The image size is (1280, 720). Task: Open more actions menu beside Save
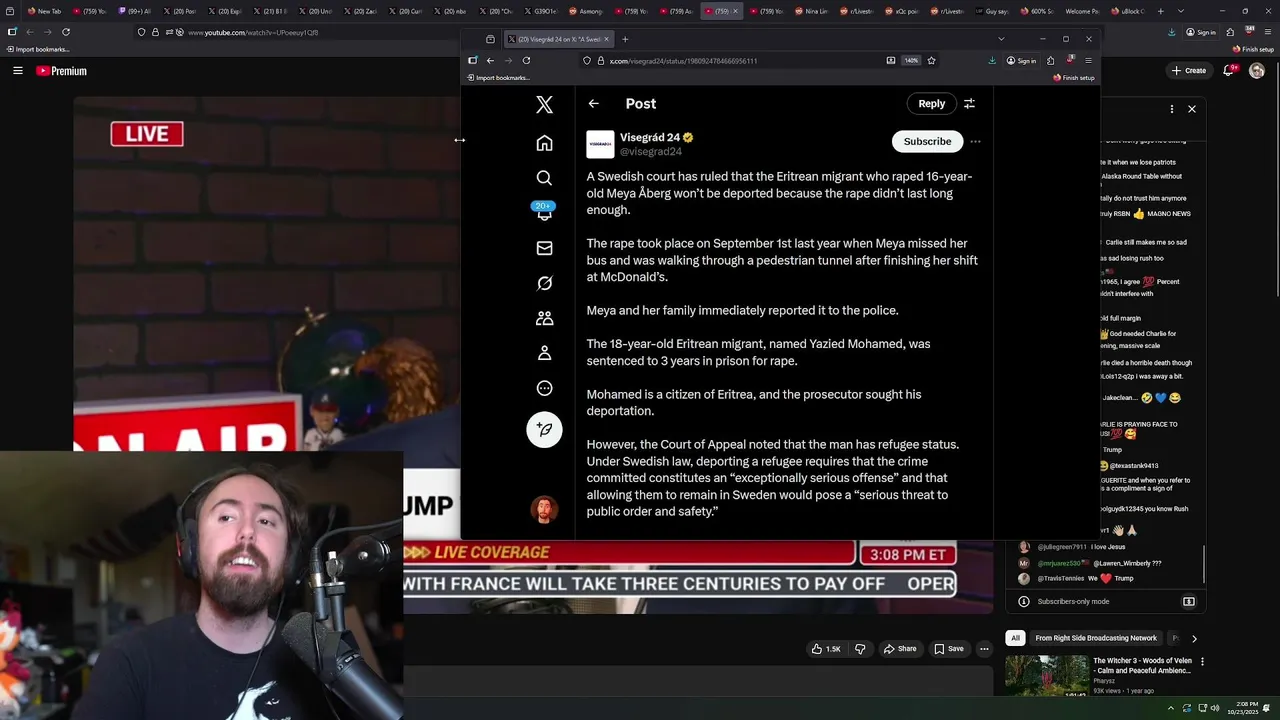(984, 649)
